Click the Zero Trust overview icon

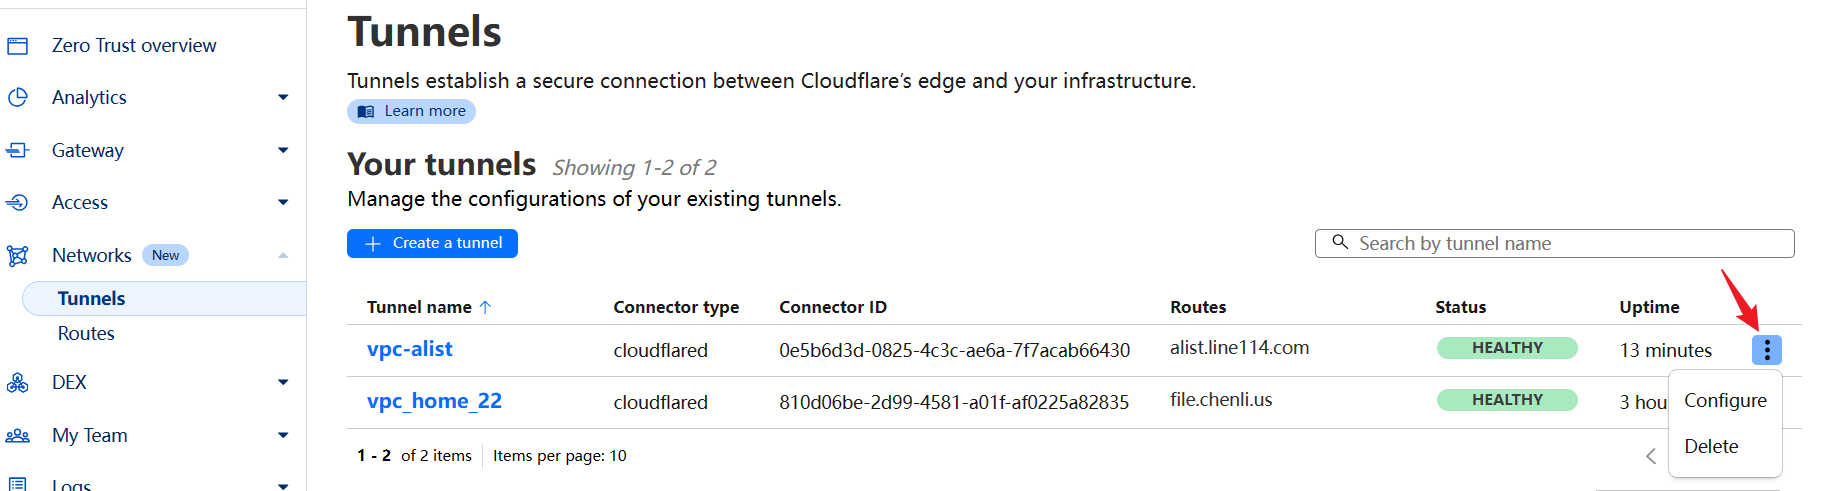[17, 46]
